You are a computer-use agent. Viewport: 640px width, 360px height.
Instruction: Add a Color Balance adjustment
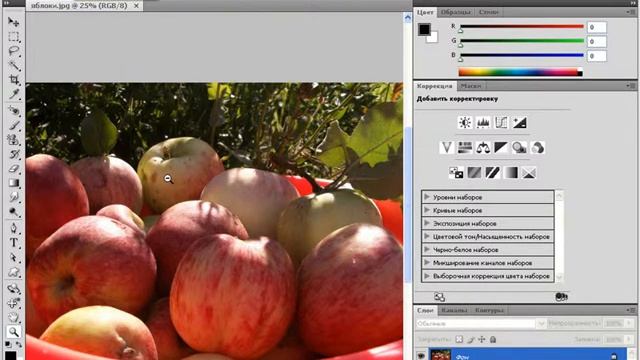(483, 147)
